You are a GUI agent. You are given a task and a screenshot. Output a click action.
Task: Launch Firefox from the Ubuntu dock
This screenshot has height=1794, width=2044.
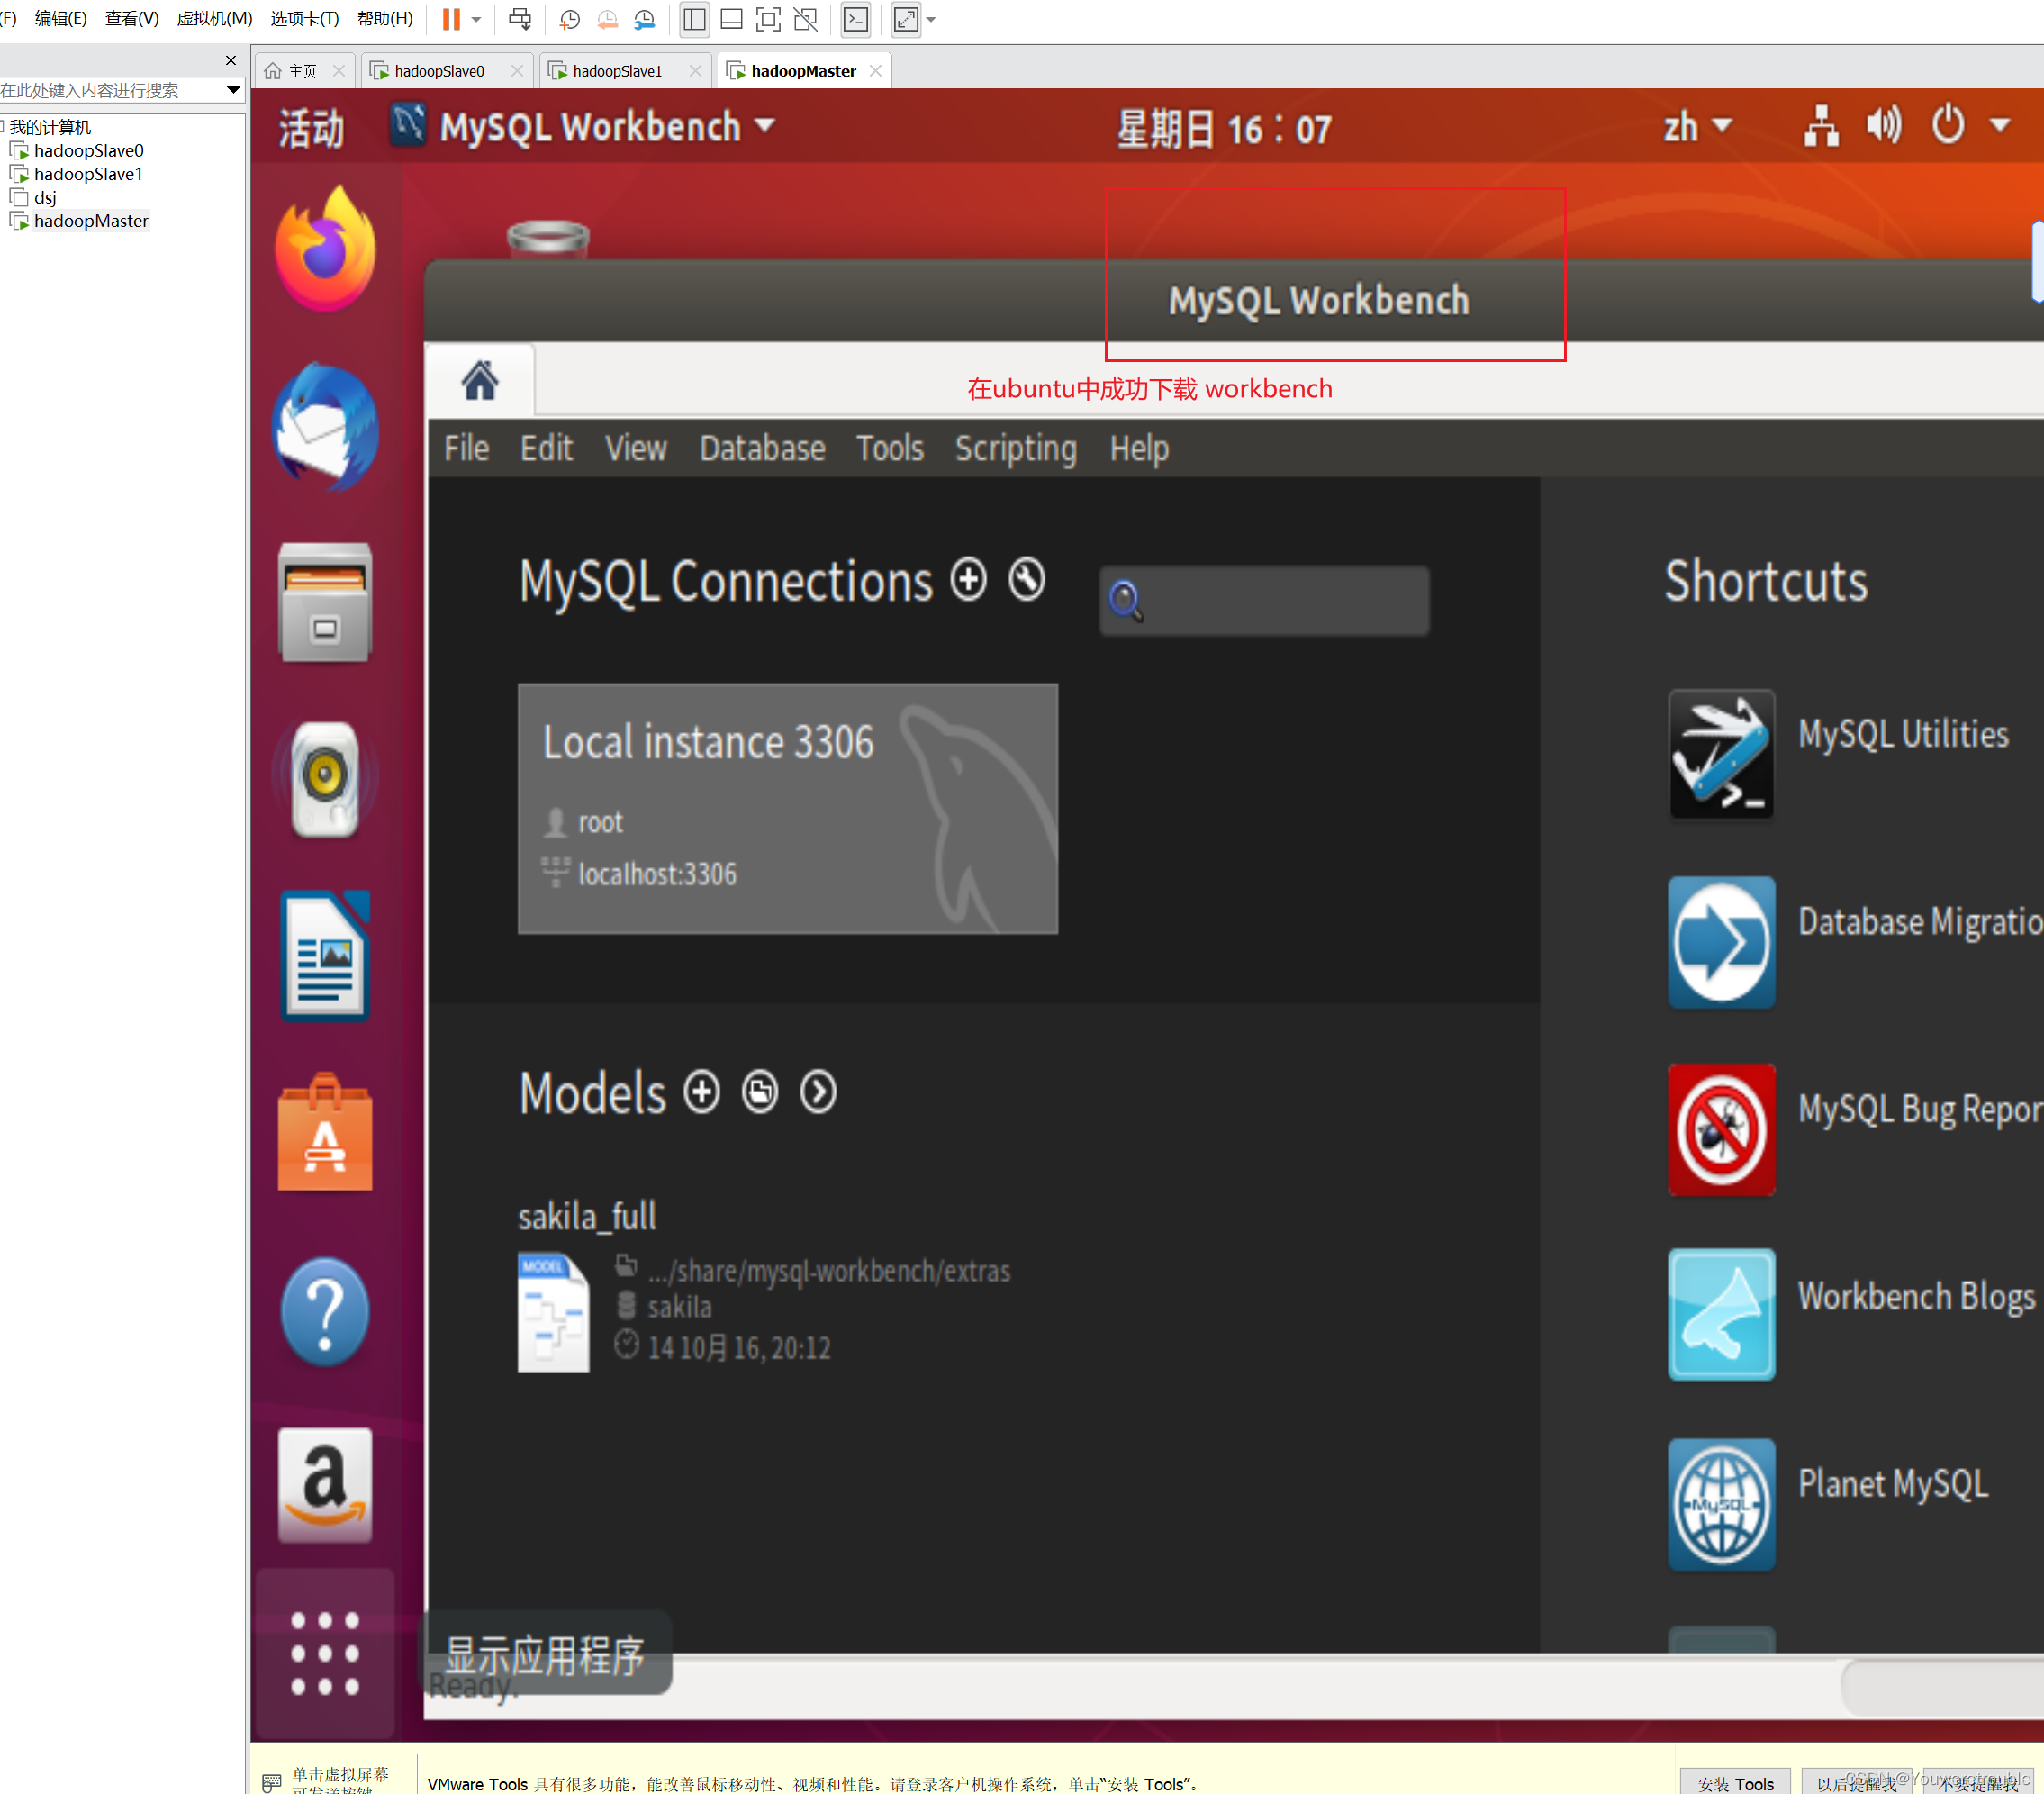coord(323,247)
